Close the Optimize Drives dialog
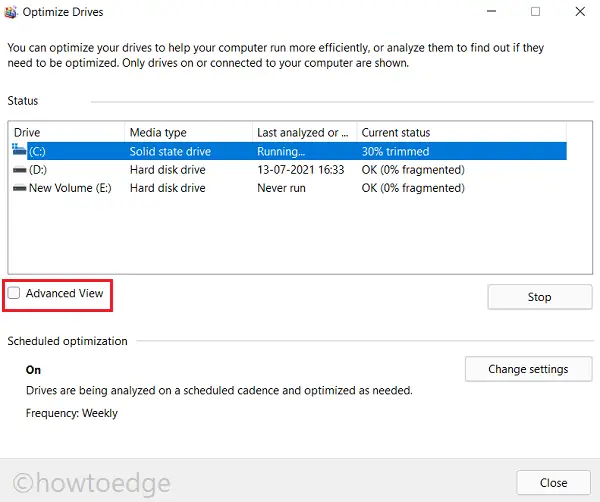Screen dimensions: 600x502 pos(553,482)
